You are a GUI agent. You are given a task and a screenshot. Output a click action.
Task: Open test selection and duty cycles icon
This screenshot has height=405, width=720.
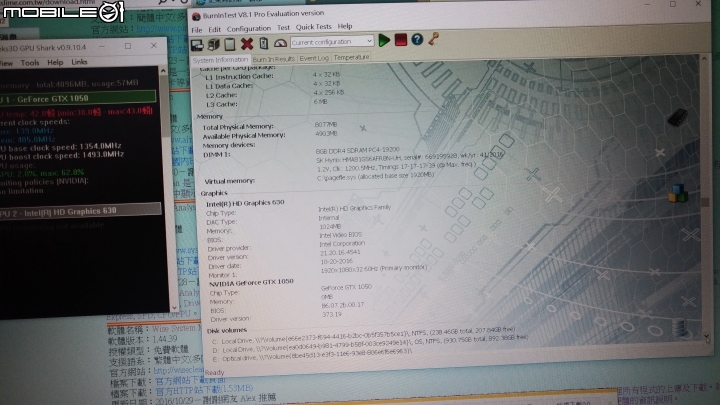tap(264, 44)
